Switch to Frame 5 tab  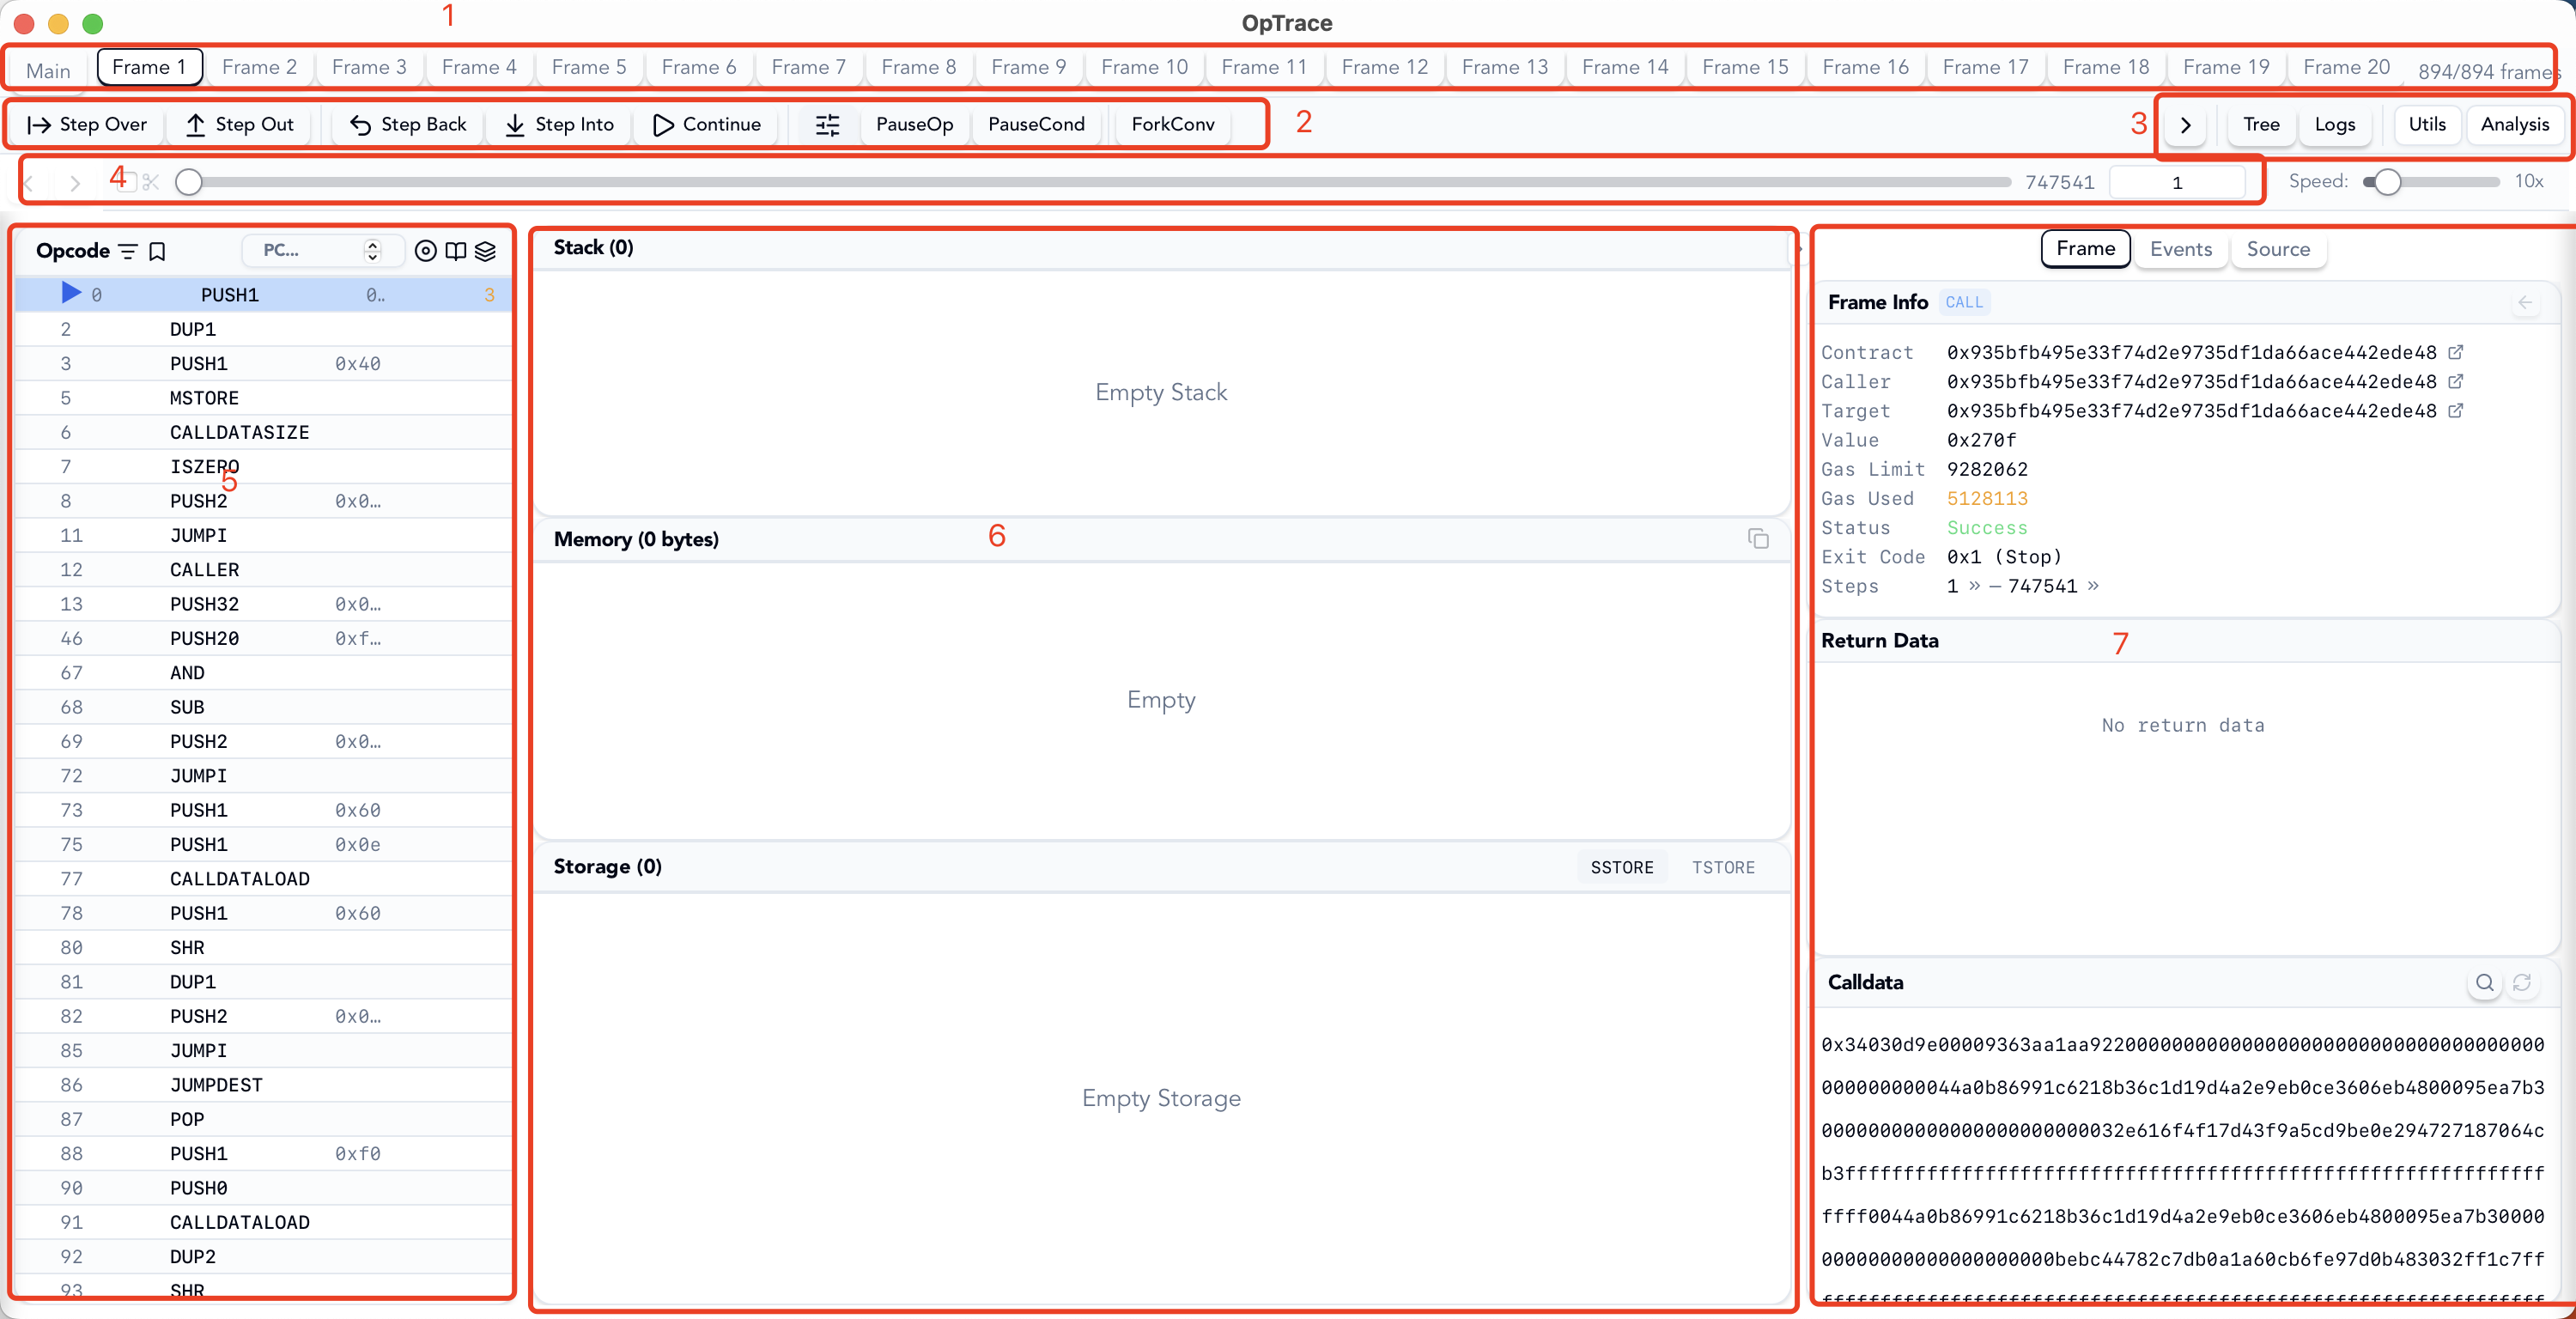(589, 67)
